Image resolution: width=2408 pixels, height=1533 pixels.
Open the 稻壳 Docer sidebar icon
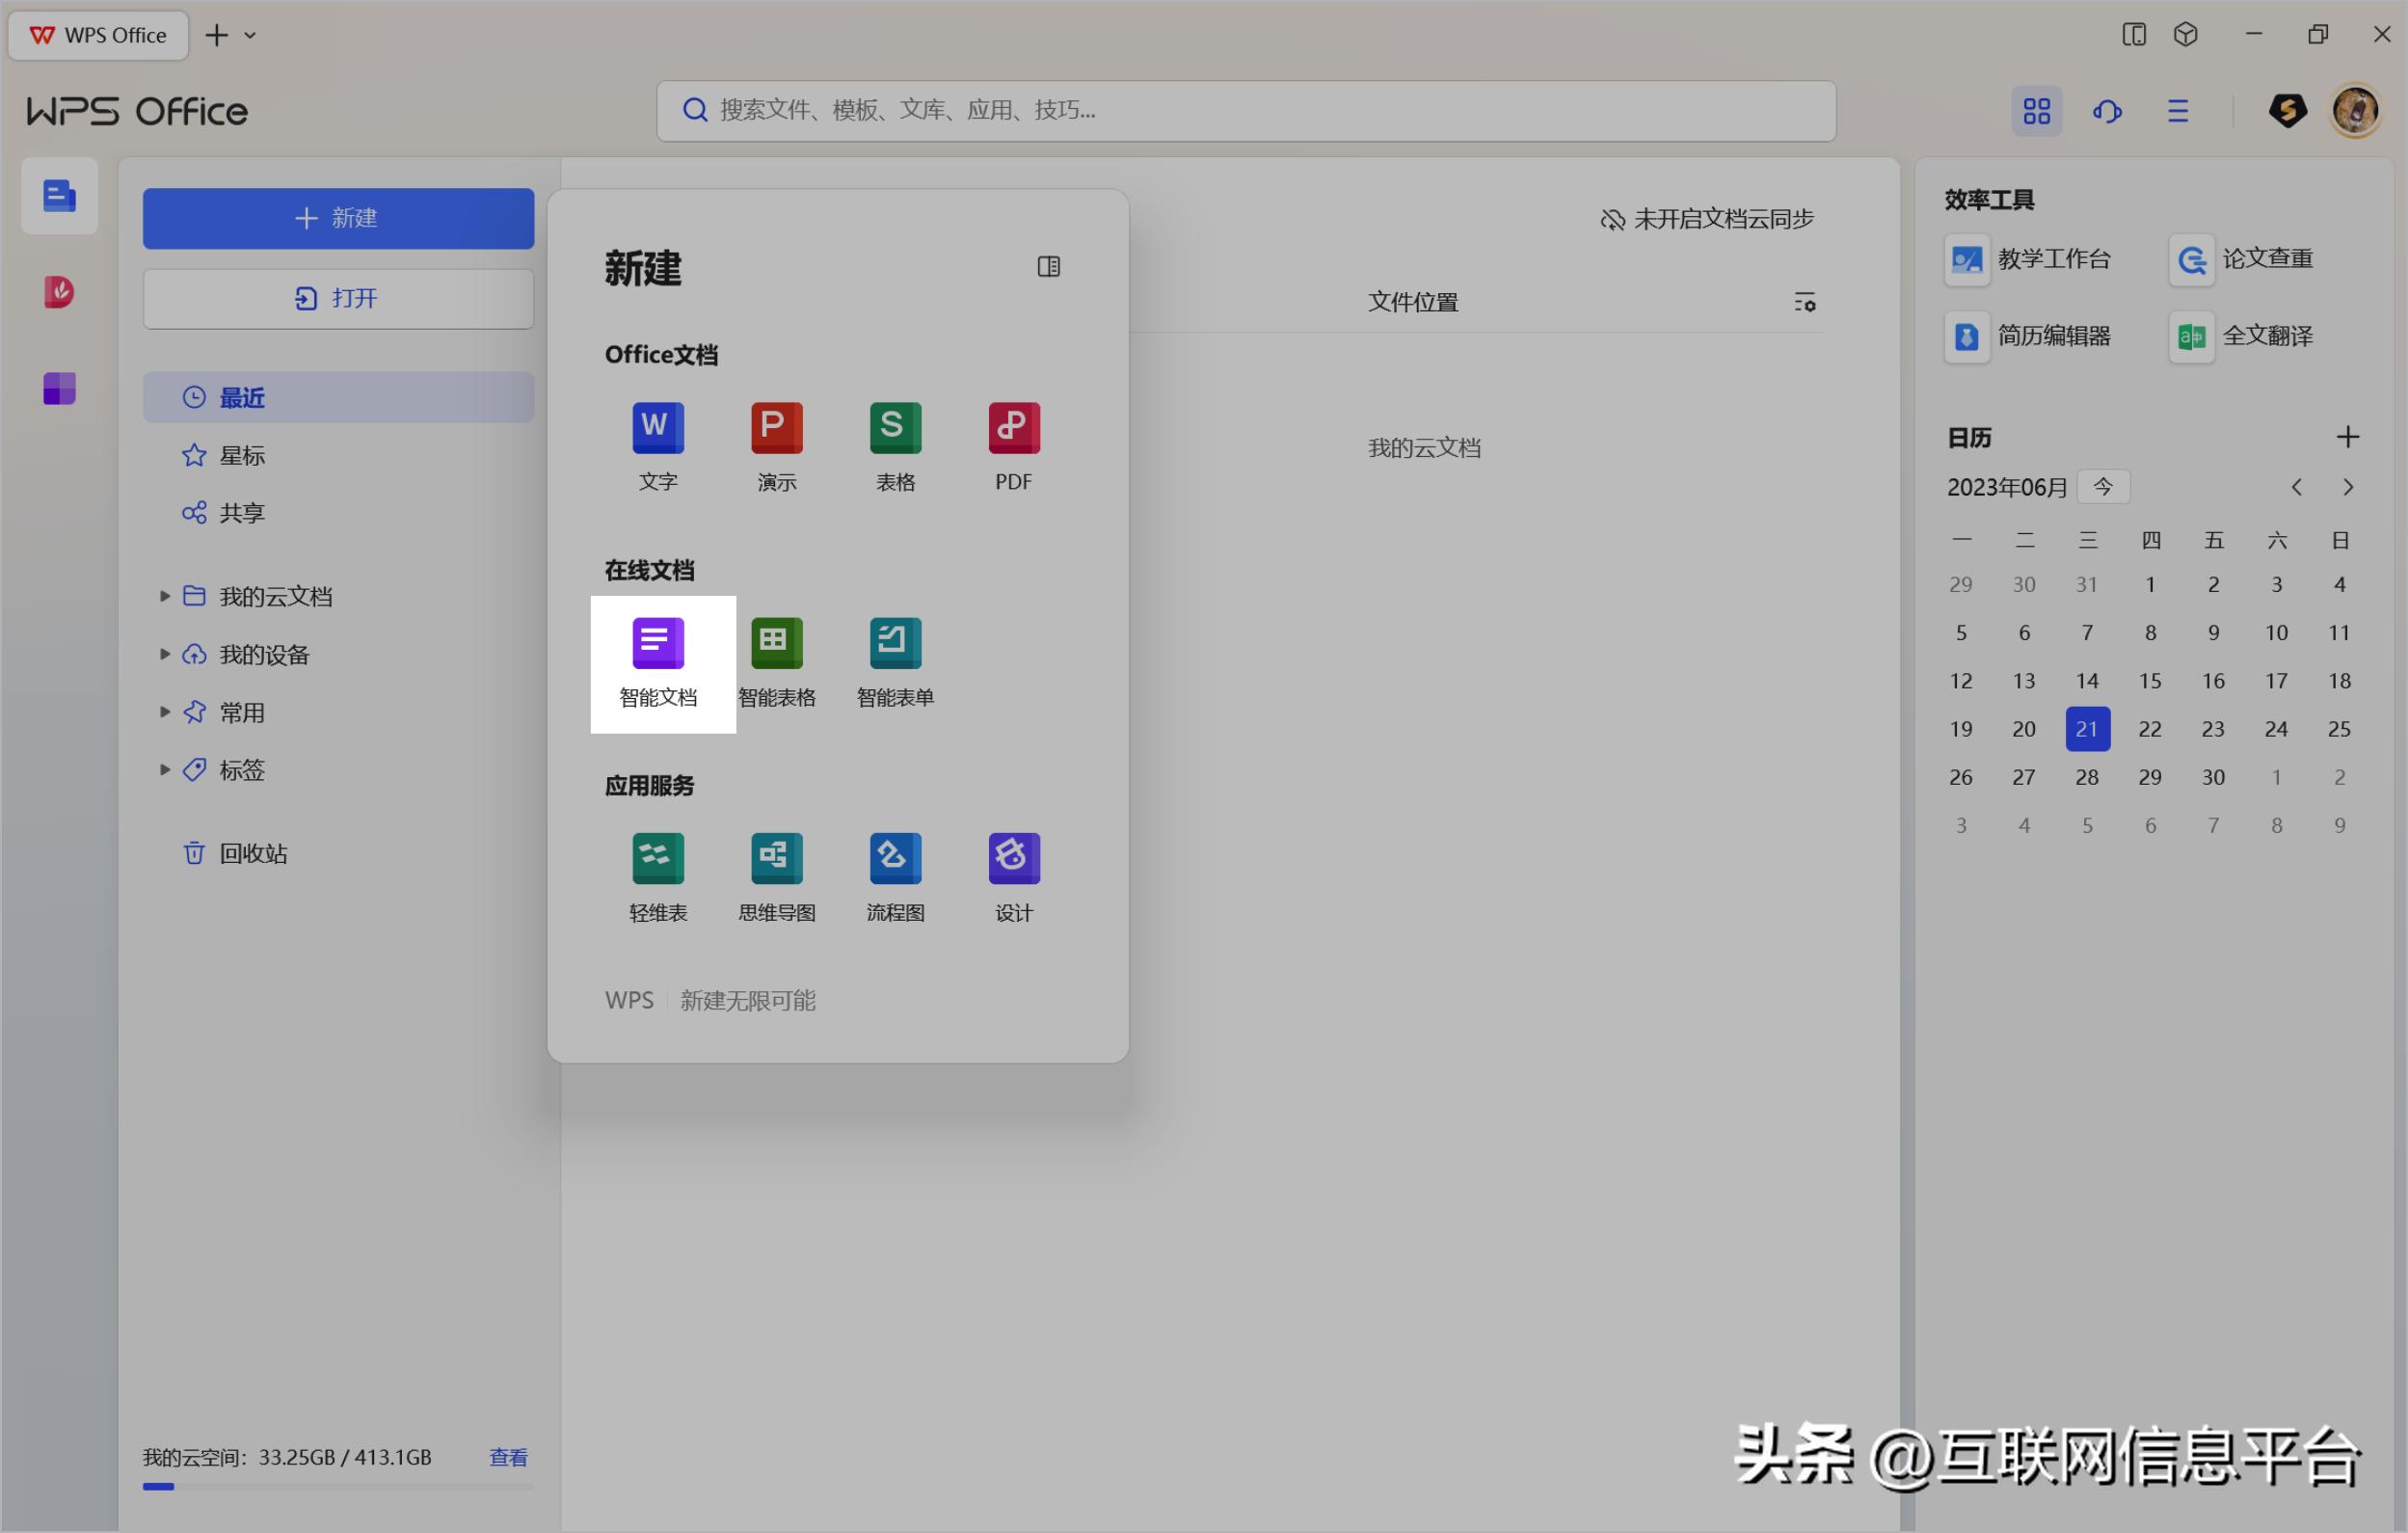tap(59, 291)
